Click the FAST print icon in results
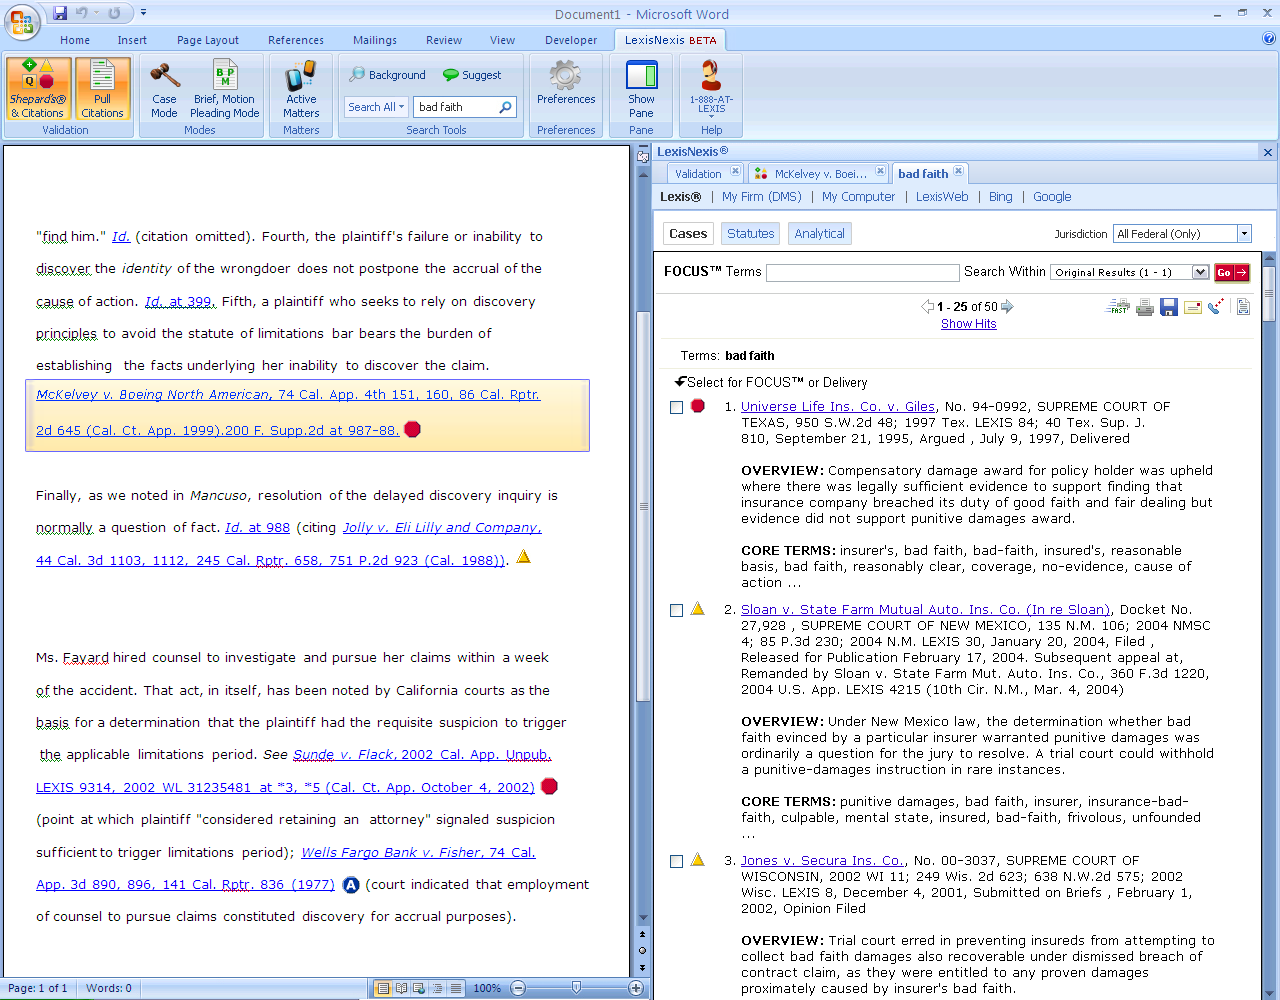This screenshot has width=1280, height=1000. pos(1118,307)
